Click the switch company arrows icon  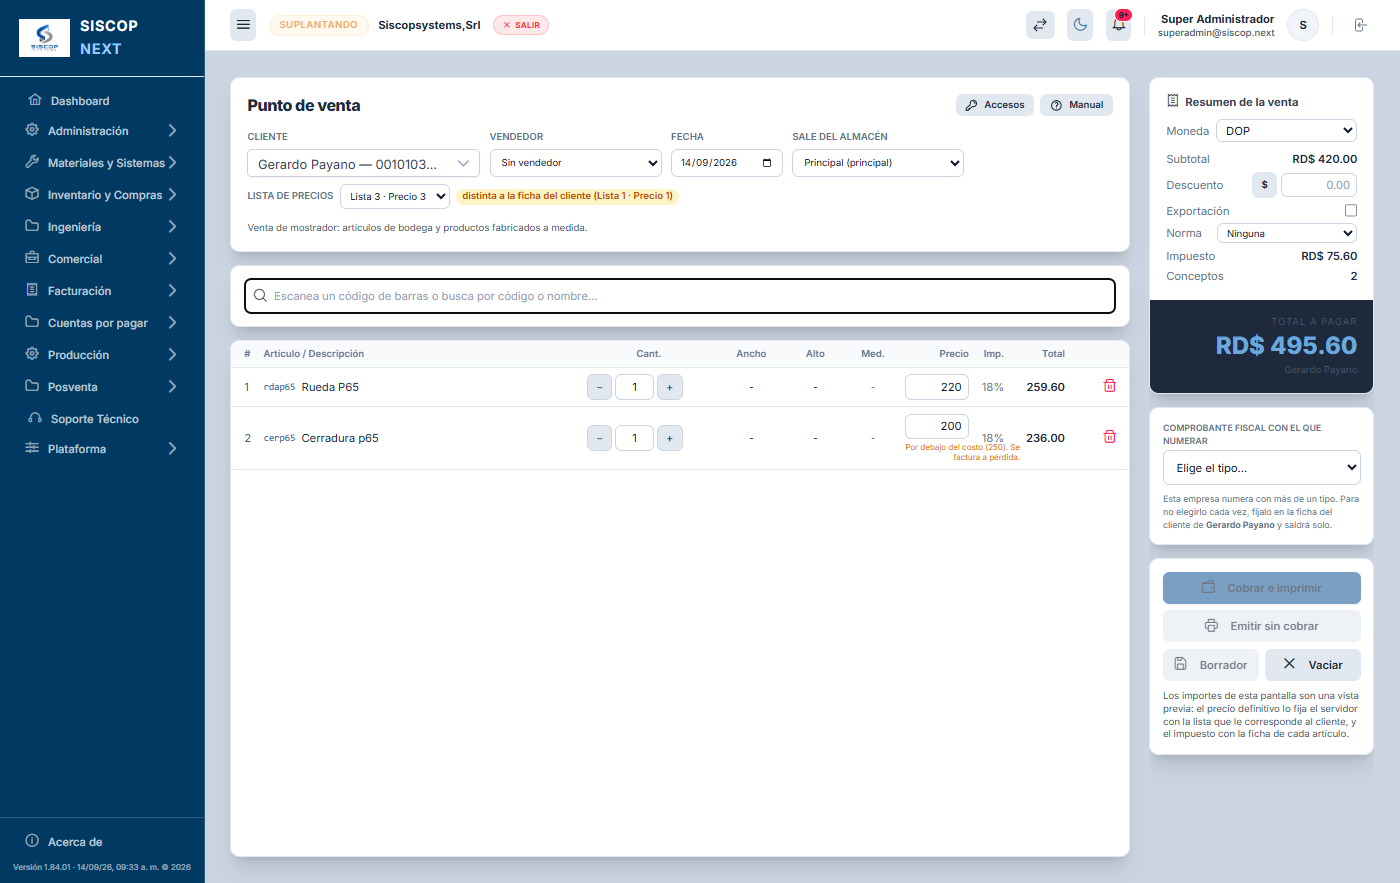1041,25
